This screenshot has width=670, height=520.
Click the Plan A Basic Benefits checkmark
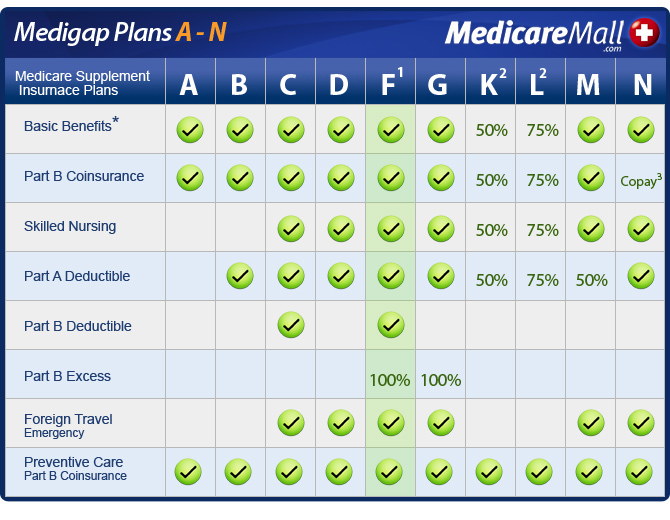pos(190,129)
